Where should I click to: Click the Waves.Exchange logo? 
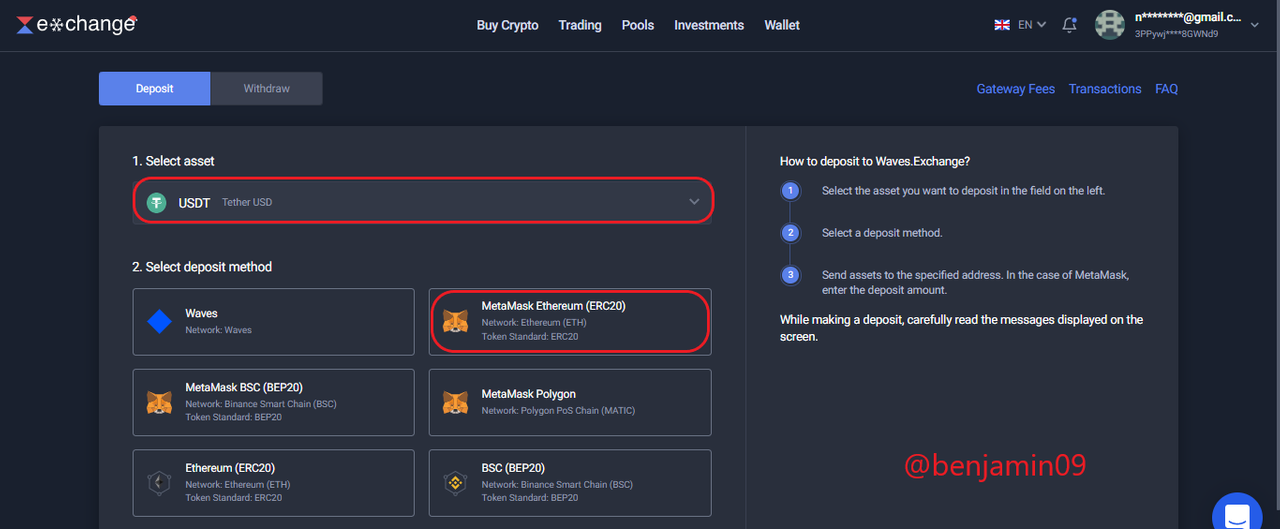coord(77,24)
